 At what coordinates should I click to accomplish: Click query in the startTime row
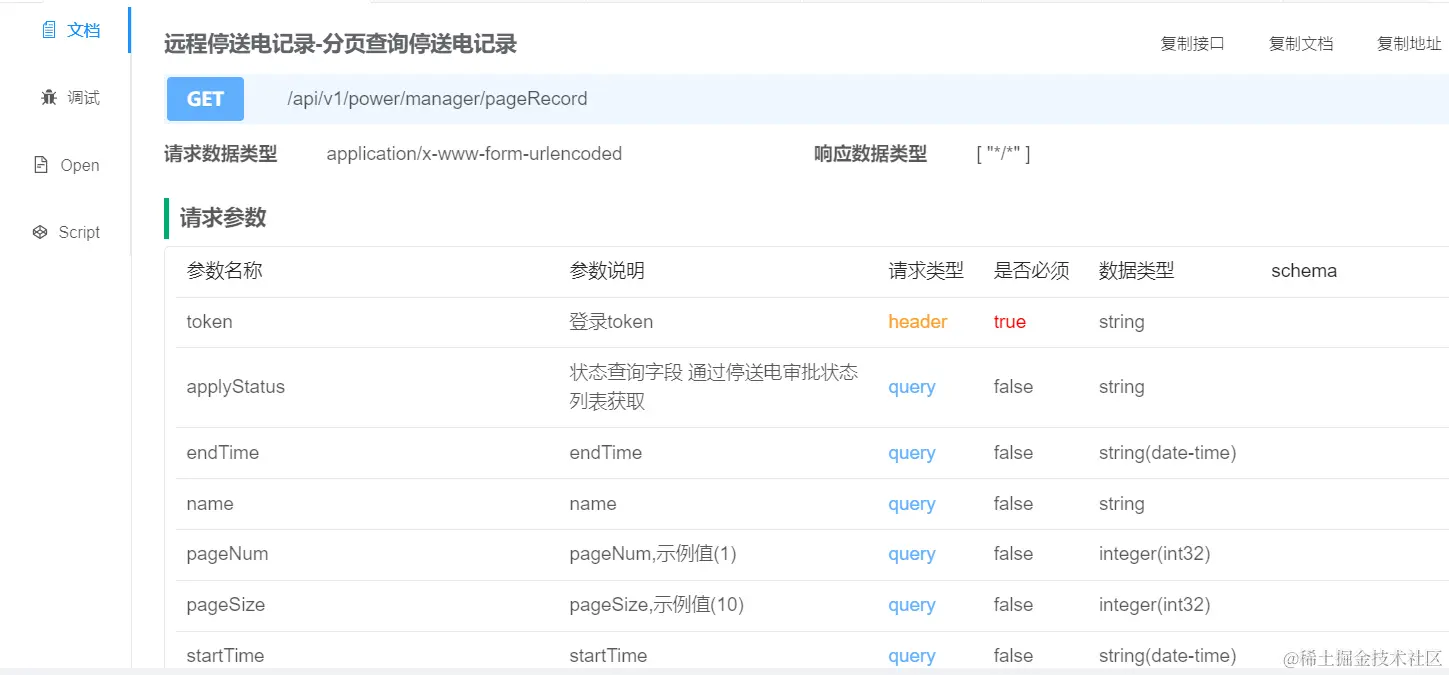pos(912,656)
